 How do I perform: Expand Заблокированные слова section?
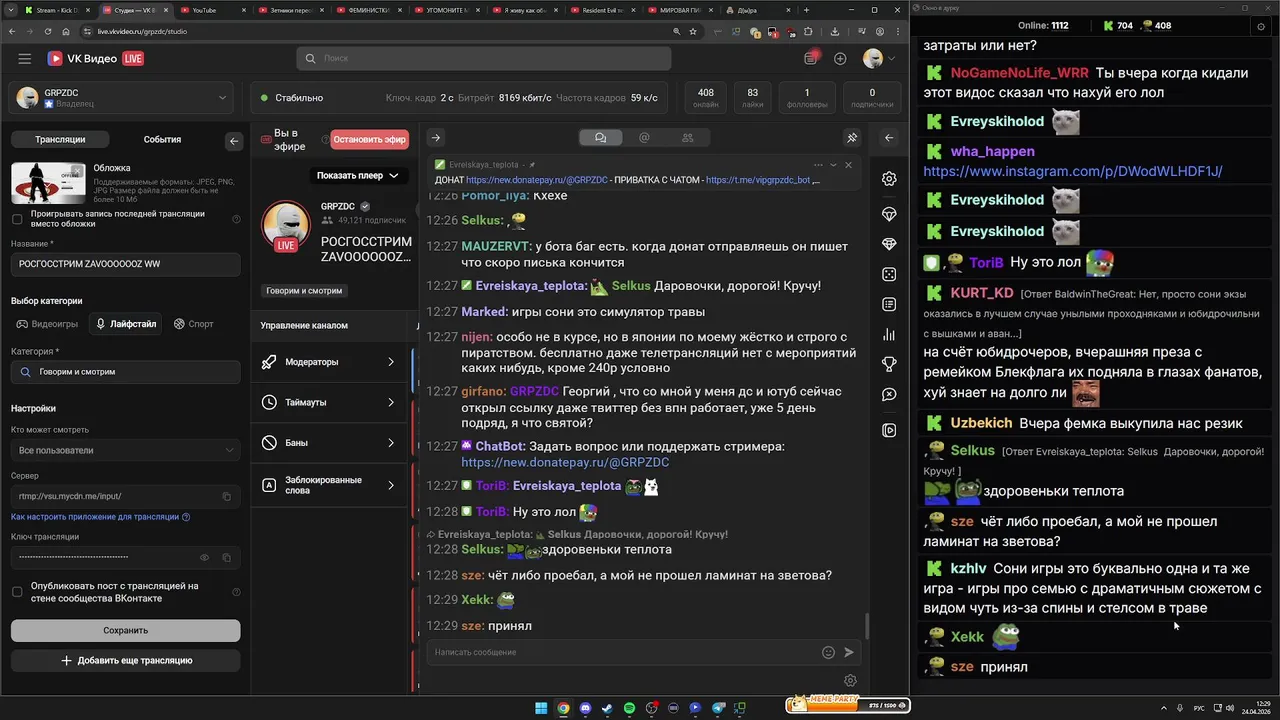(330, 485)
